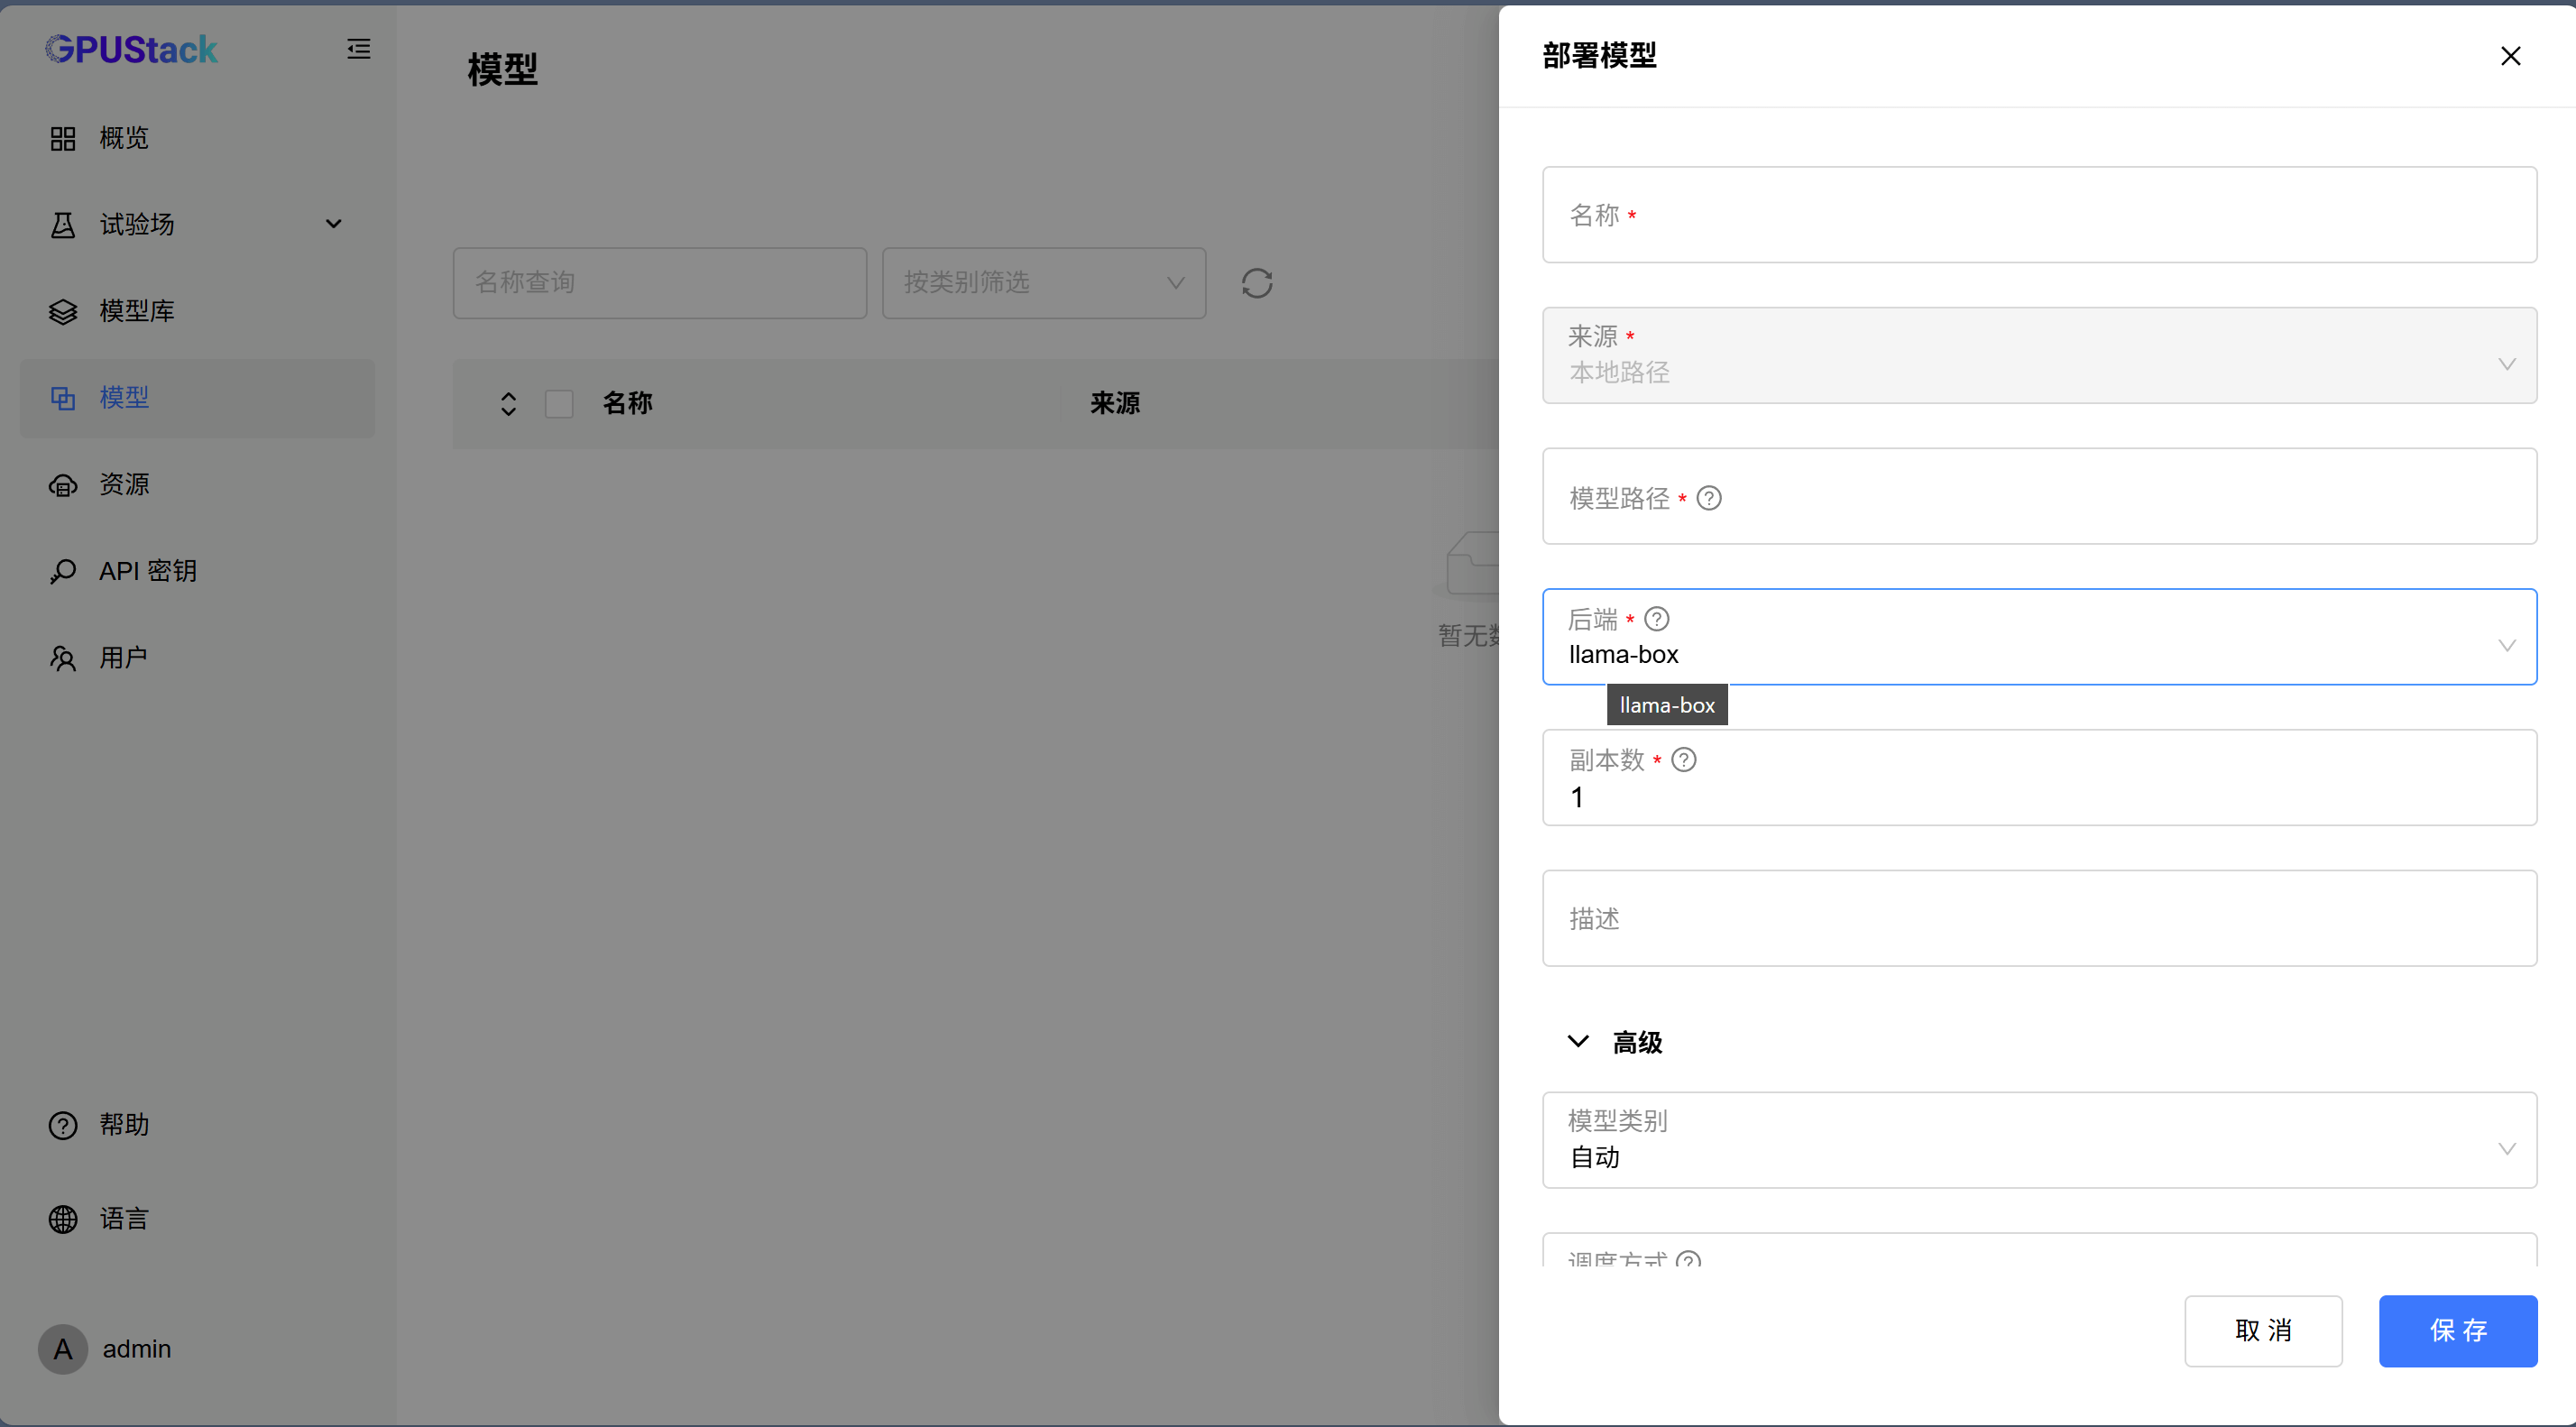Click the help icon next to 副本数
Viewport: 2576px width, 1427px height.
[1683, 760]
